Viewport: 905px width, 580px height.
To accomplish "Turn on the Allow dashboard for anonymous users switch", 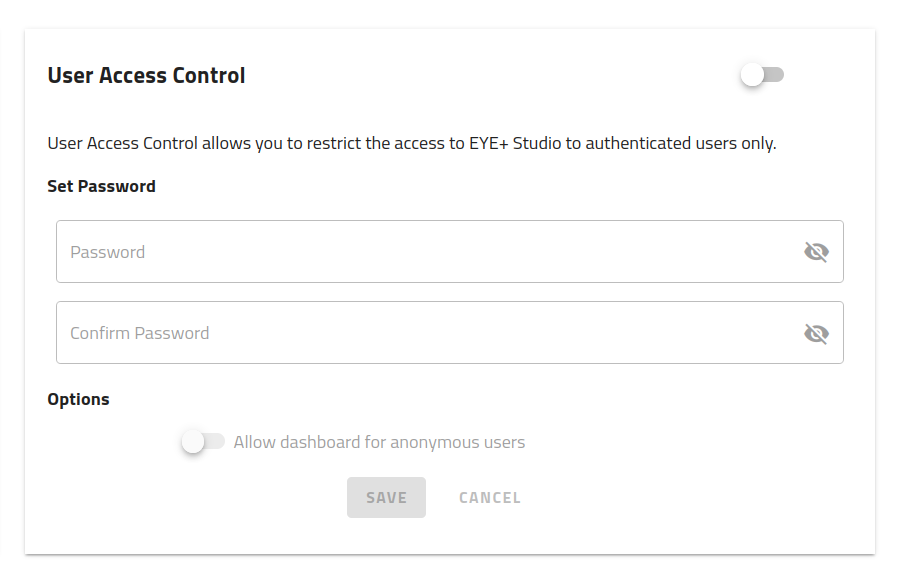I will [x=205, y=441].
